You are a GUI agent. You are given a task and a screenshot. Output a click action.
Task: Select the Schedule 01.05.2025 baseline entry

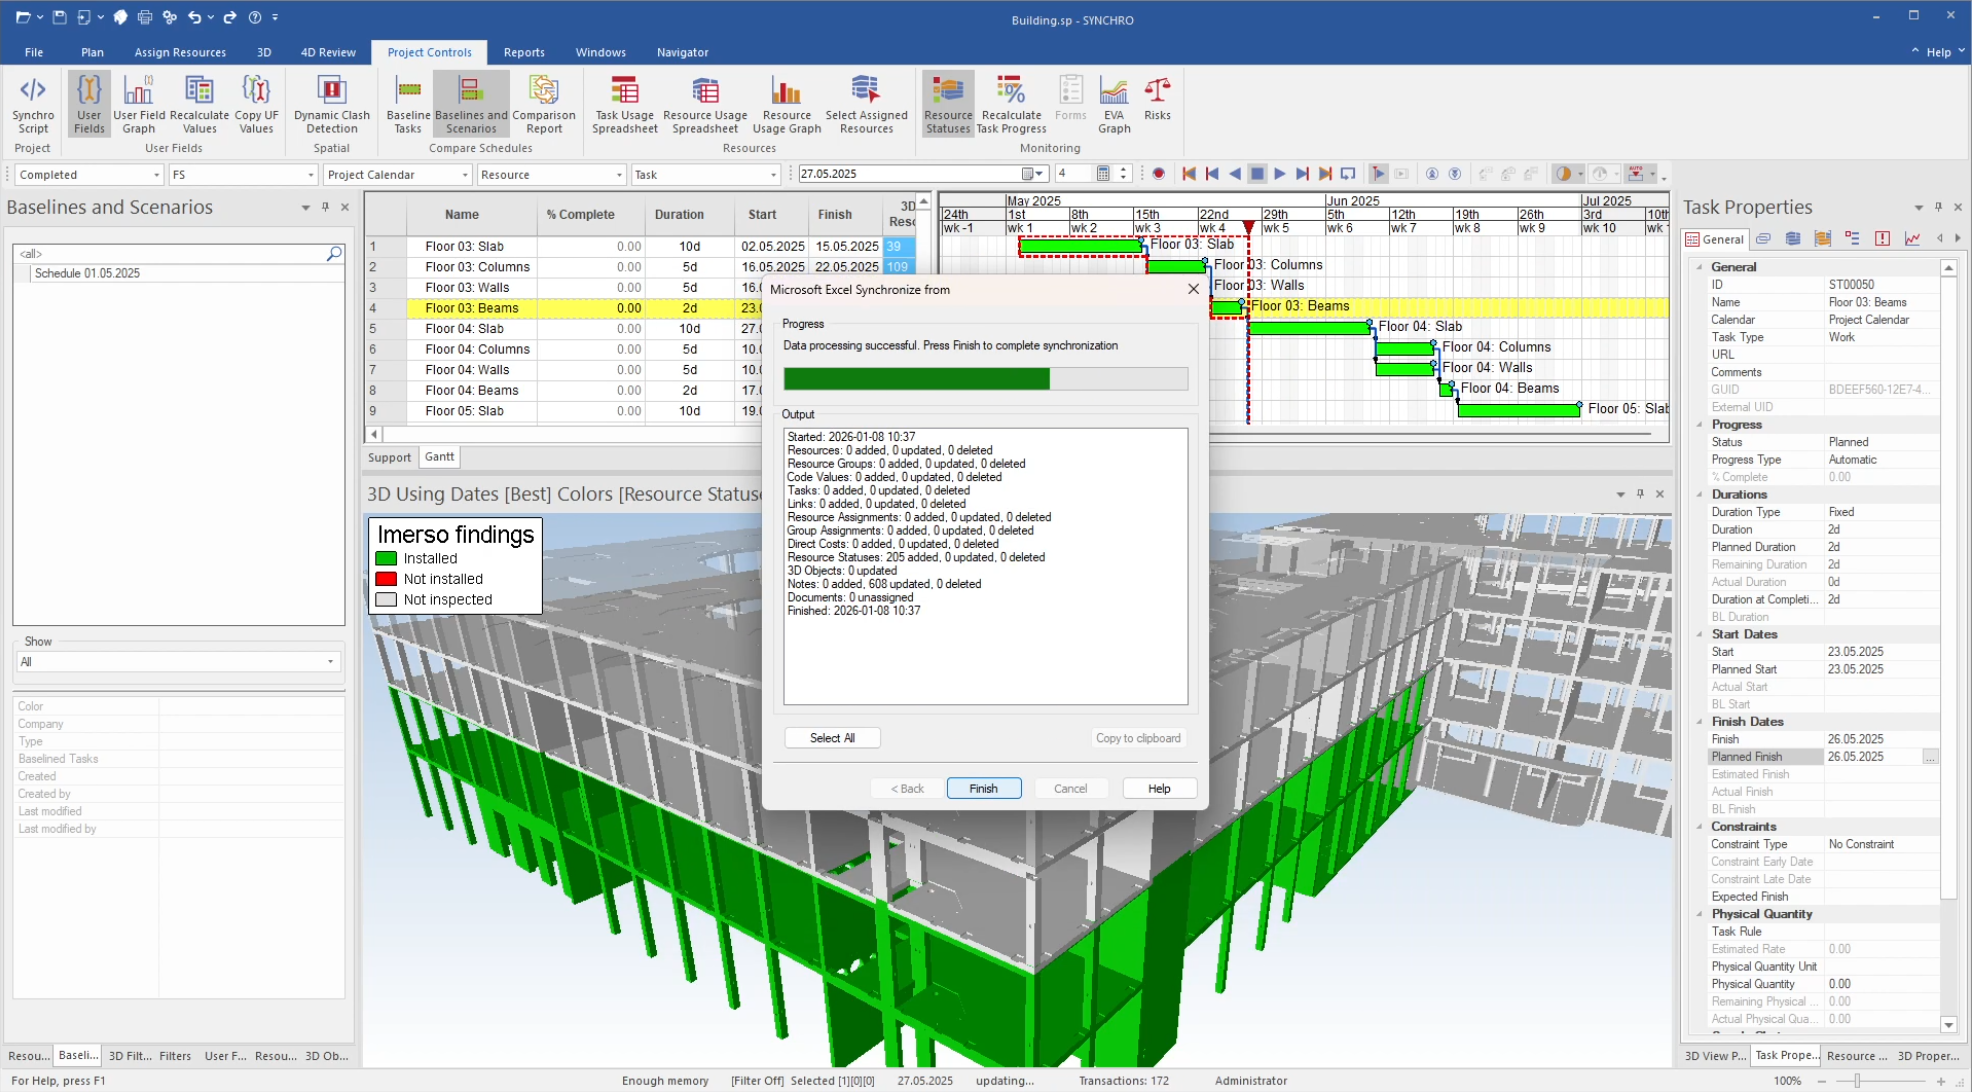87,273
